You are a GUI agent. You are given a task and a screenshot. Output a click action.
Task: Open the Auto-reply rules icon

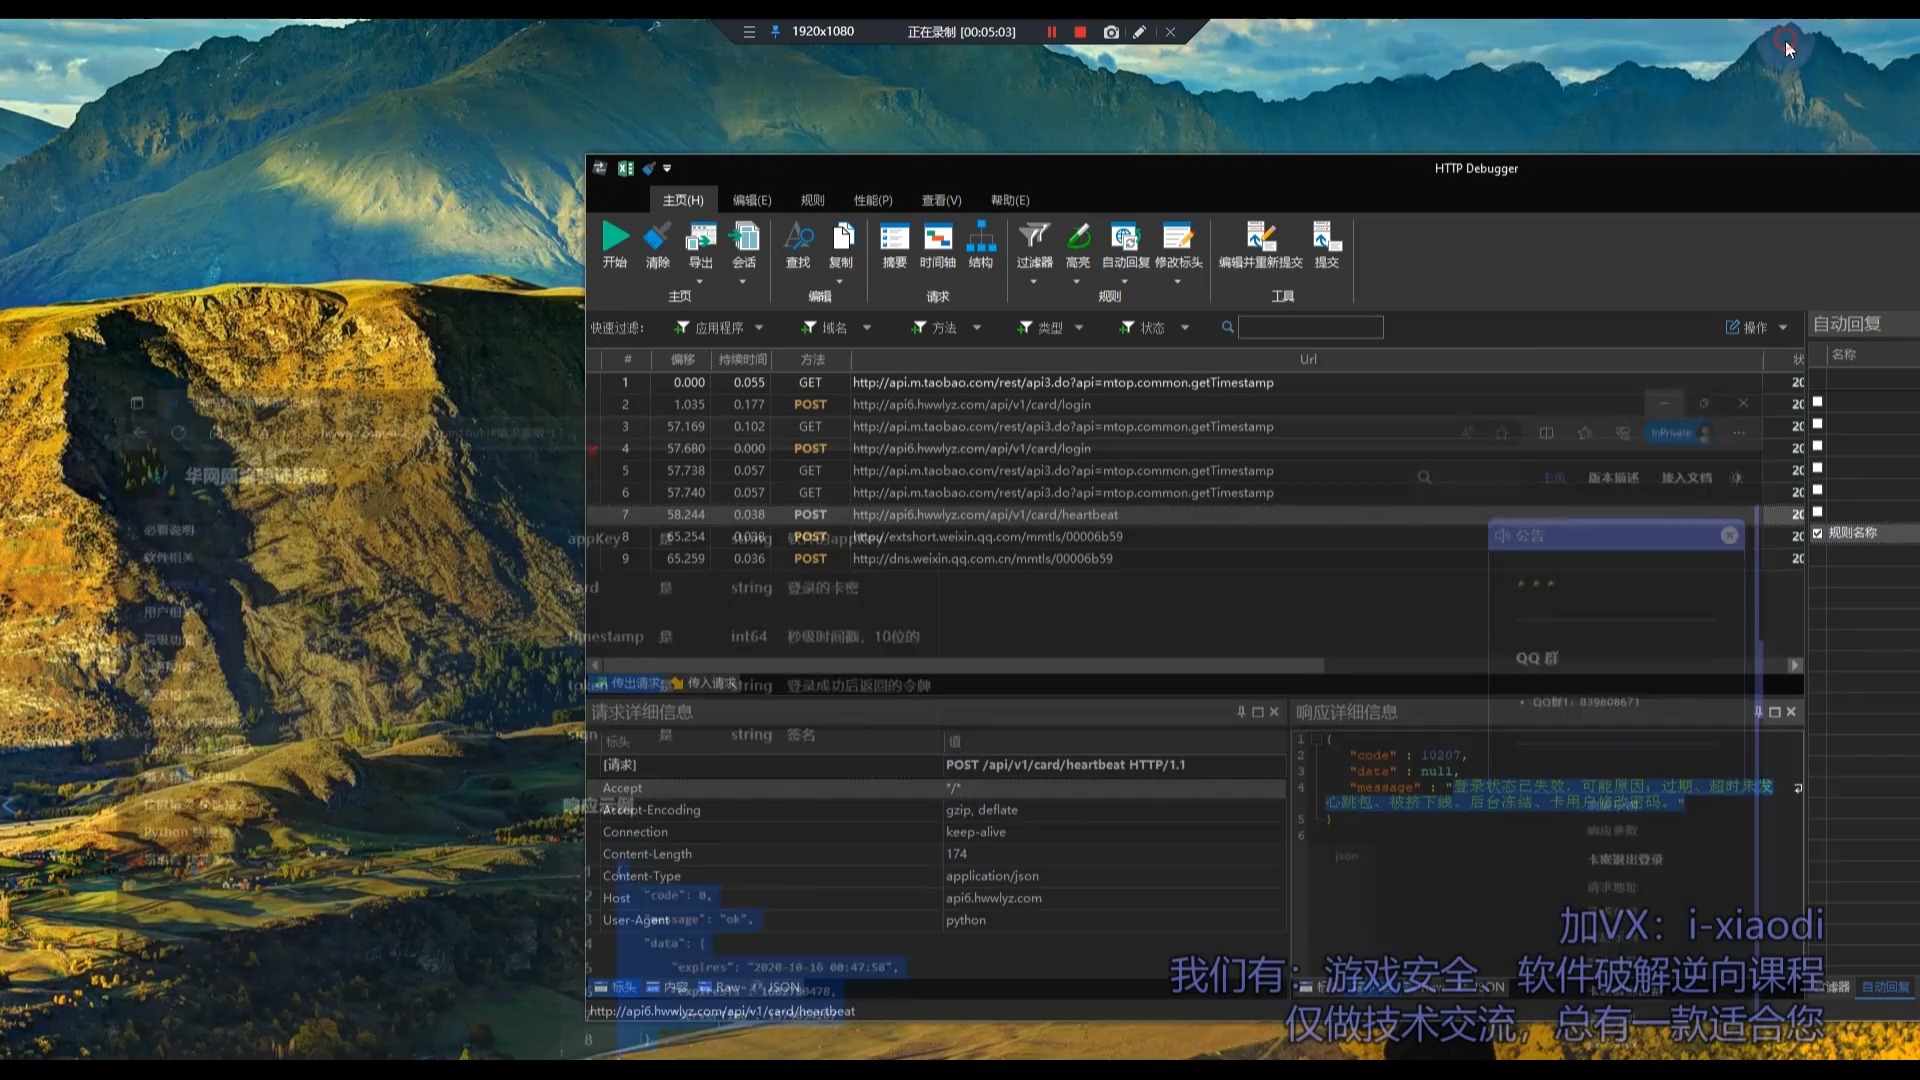point(1125,237)
